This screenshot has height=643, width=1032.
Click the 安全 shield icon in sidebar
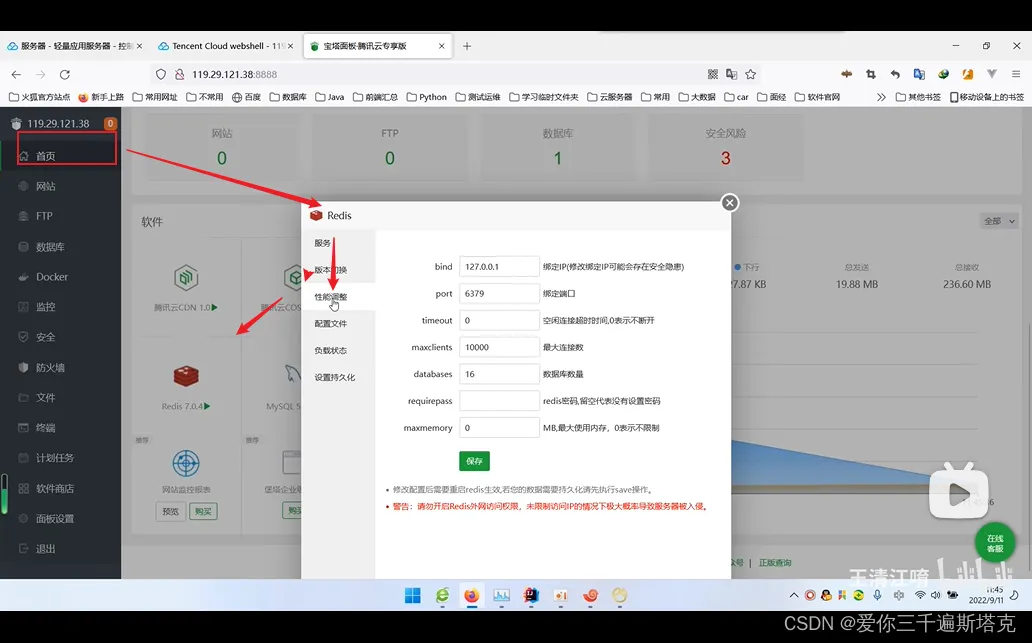point(24,337)
